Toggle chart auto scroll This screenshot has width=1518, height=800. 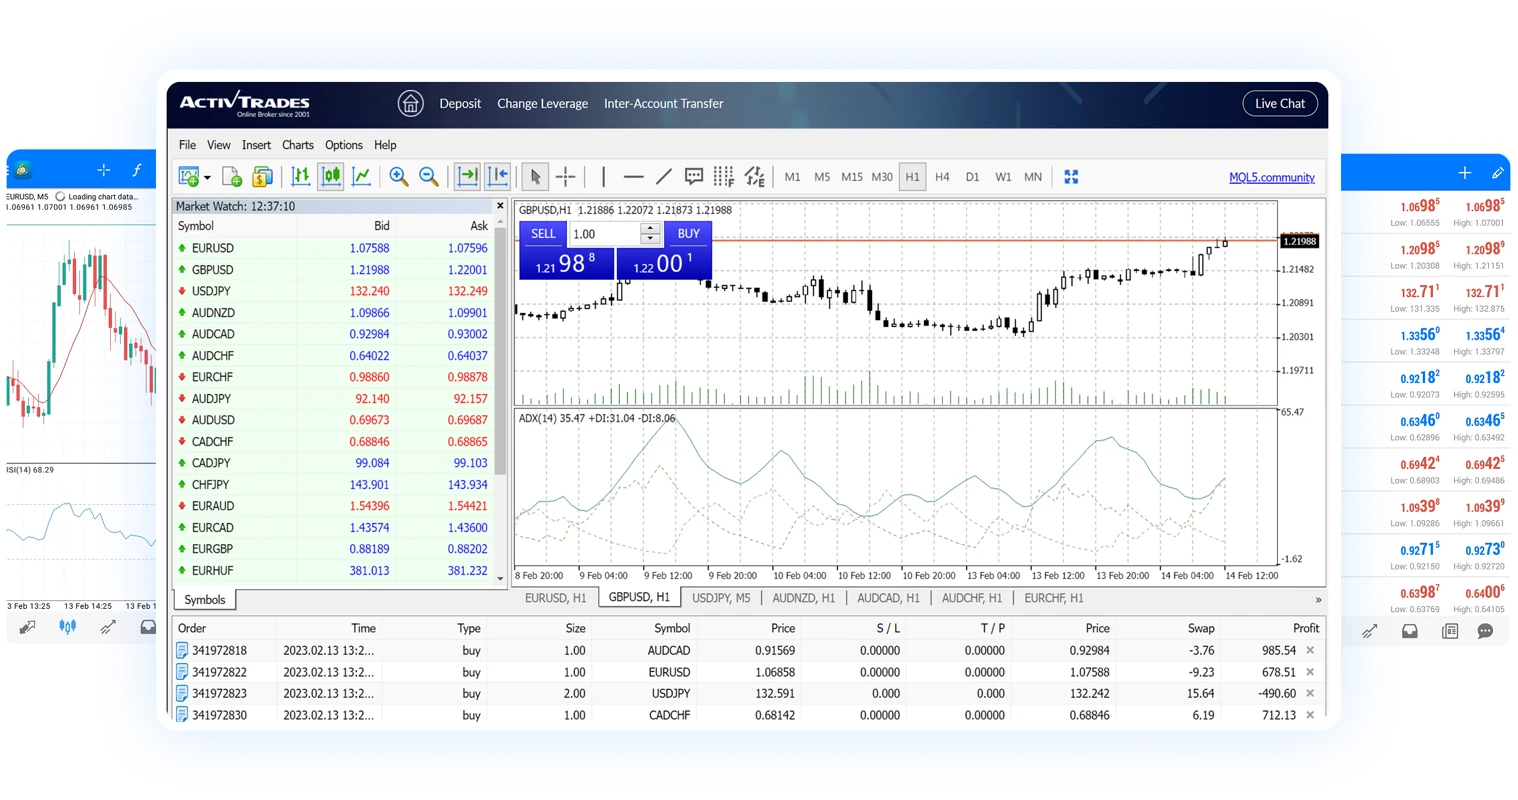pyautogui.click(x=466, y=176)
